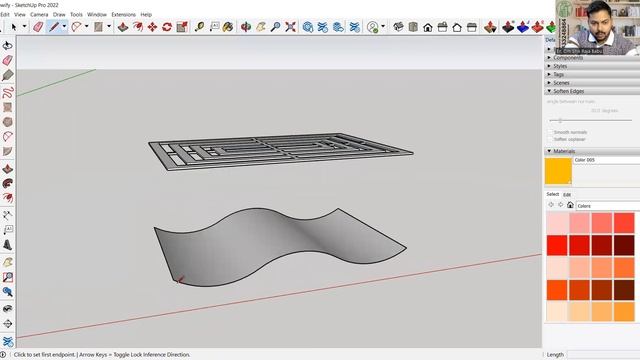Adjust the angle between normals slider
The image size is (640, 360).
560,120
